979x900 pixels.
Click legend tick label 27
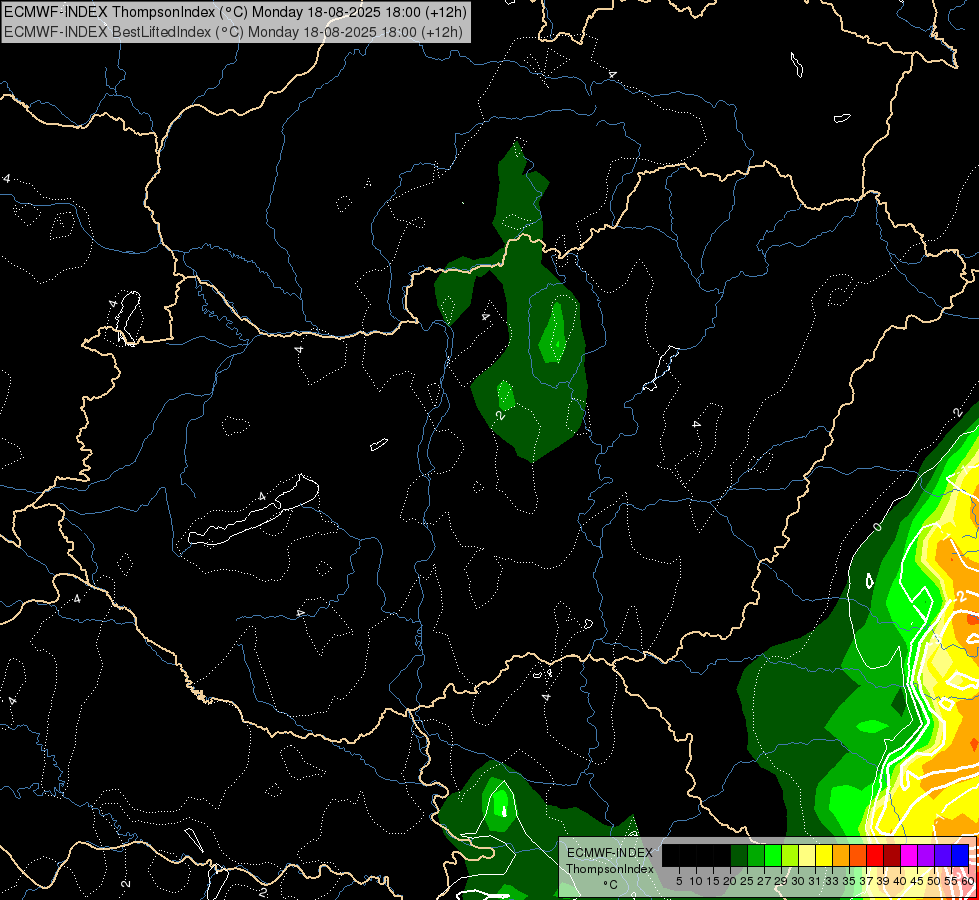764,881
